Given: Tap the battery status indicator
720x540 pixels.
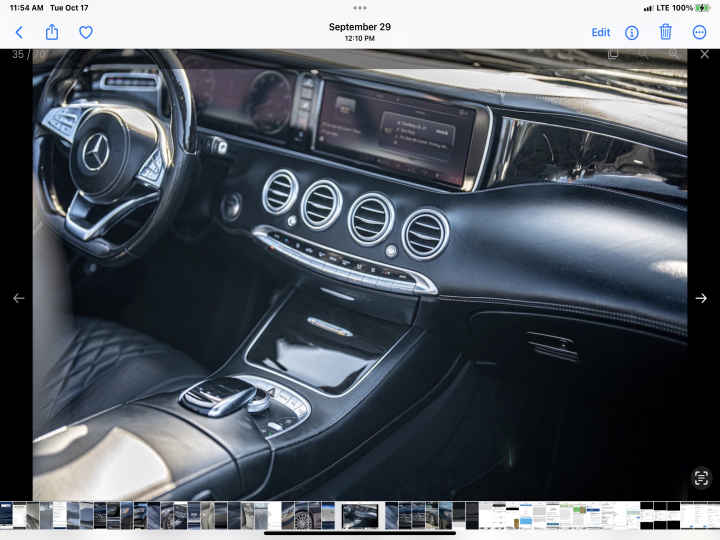Looking at the screenshot, I should pyautogui.click(x=703, y=8).
